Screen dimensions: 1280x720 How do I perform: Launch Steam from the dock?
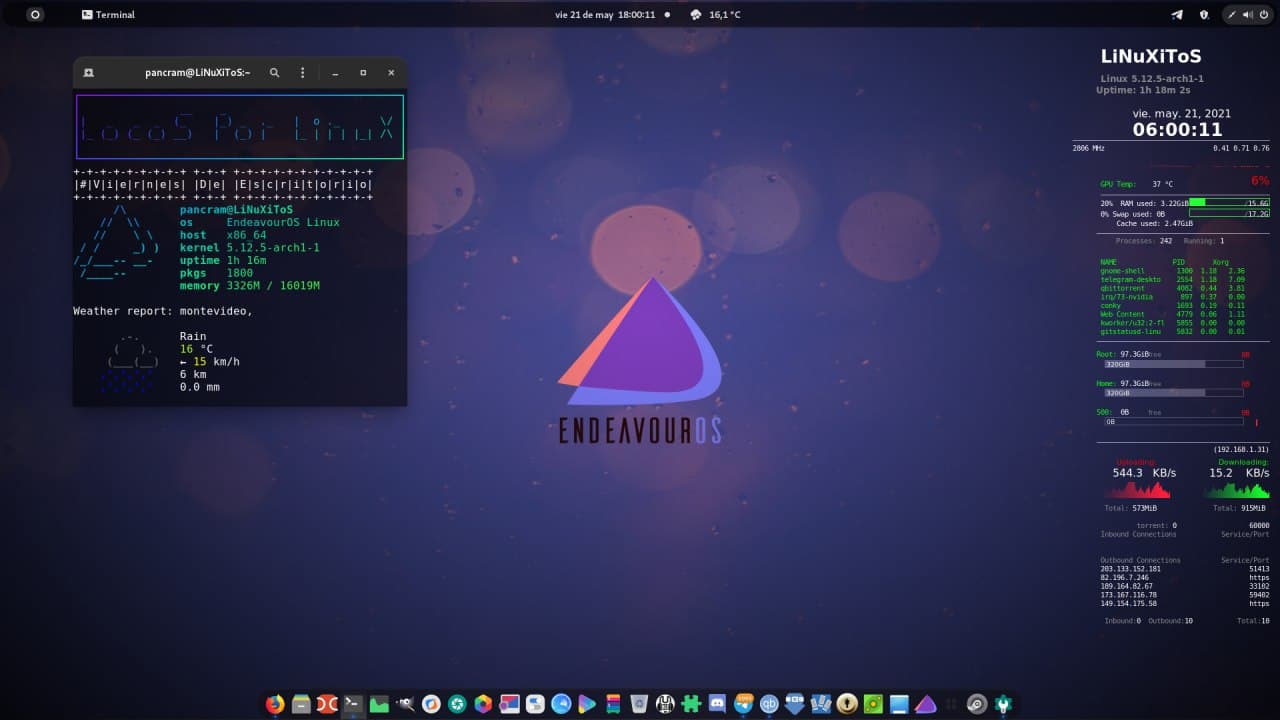coord(977,704)
